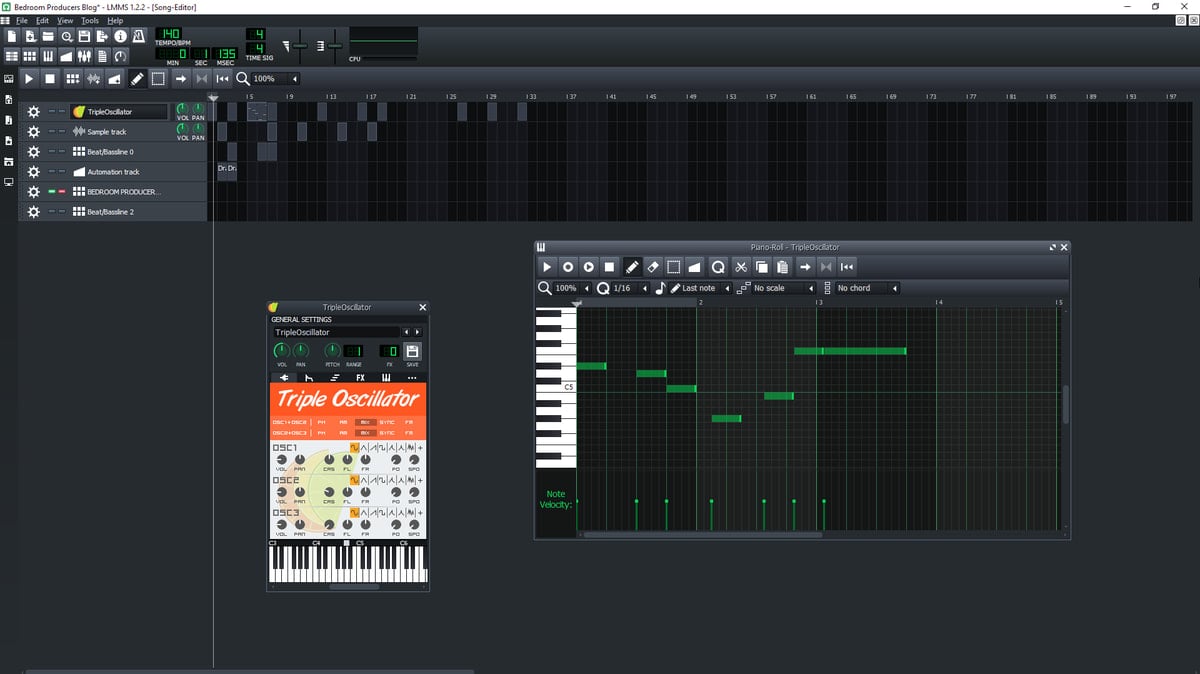The width and height of the screenshot is (1200, 674).
Task: Toggle loop points in Song Editor
Action: click(202, 79)
